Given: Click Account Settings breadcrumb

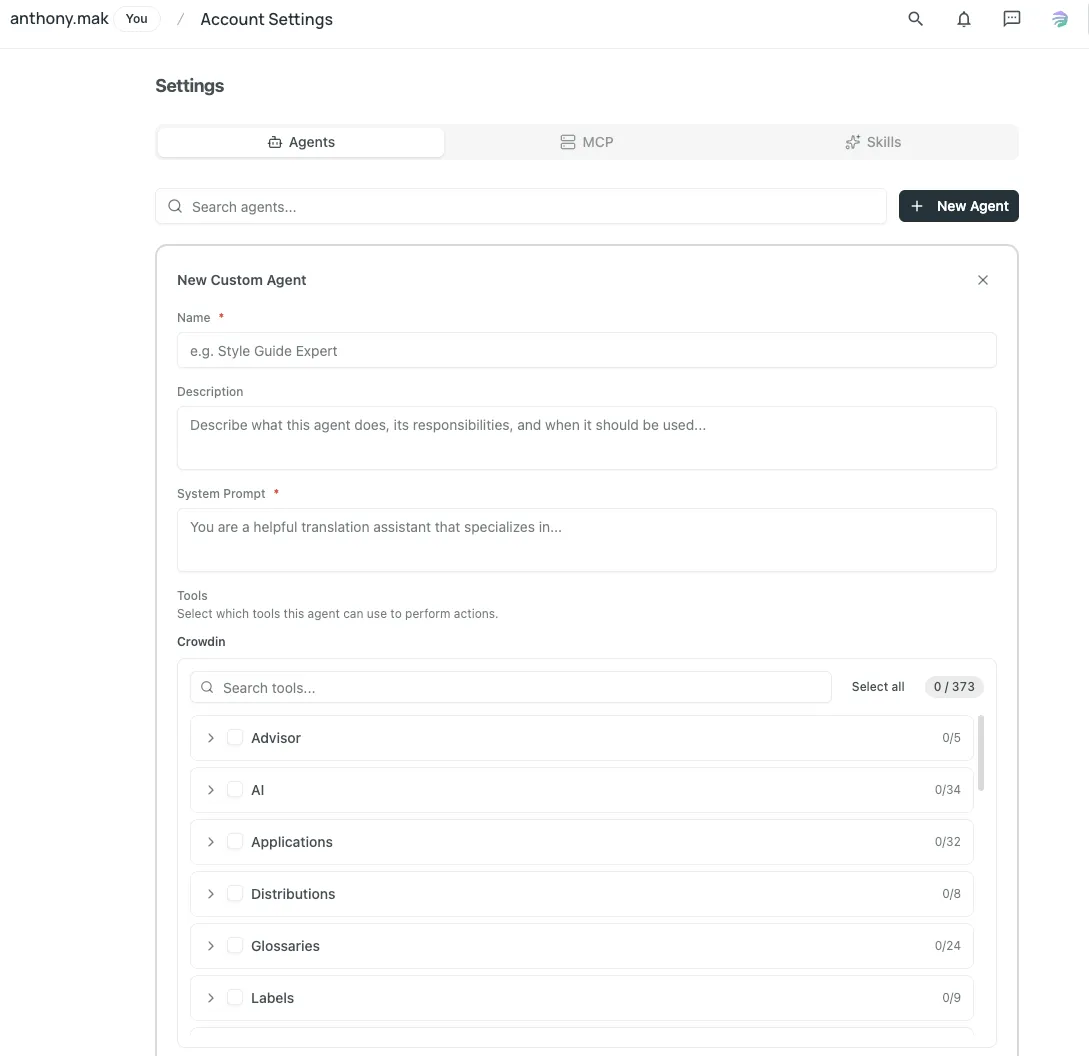Looking at the screenshot, I should pos(267,19).
